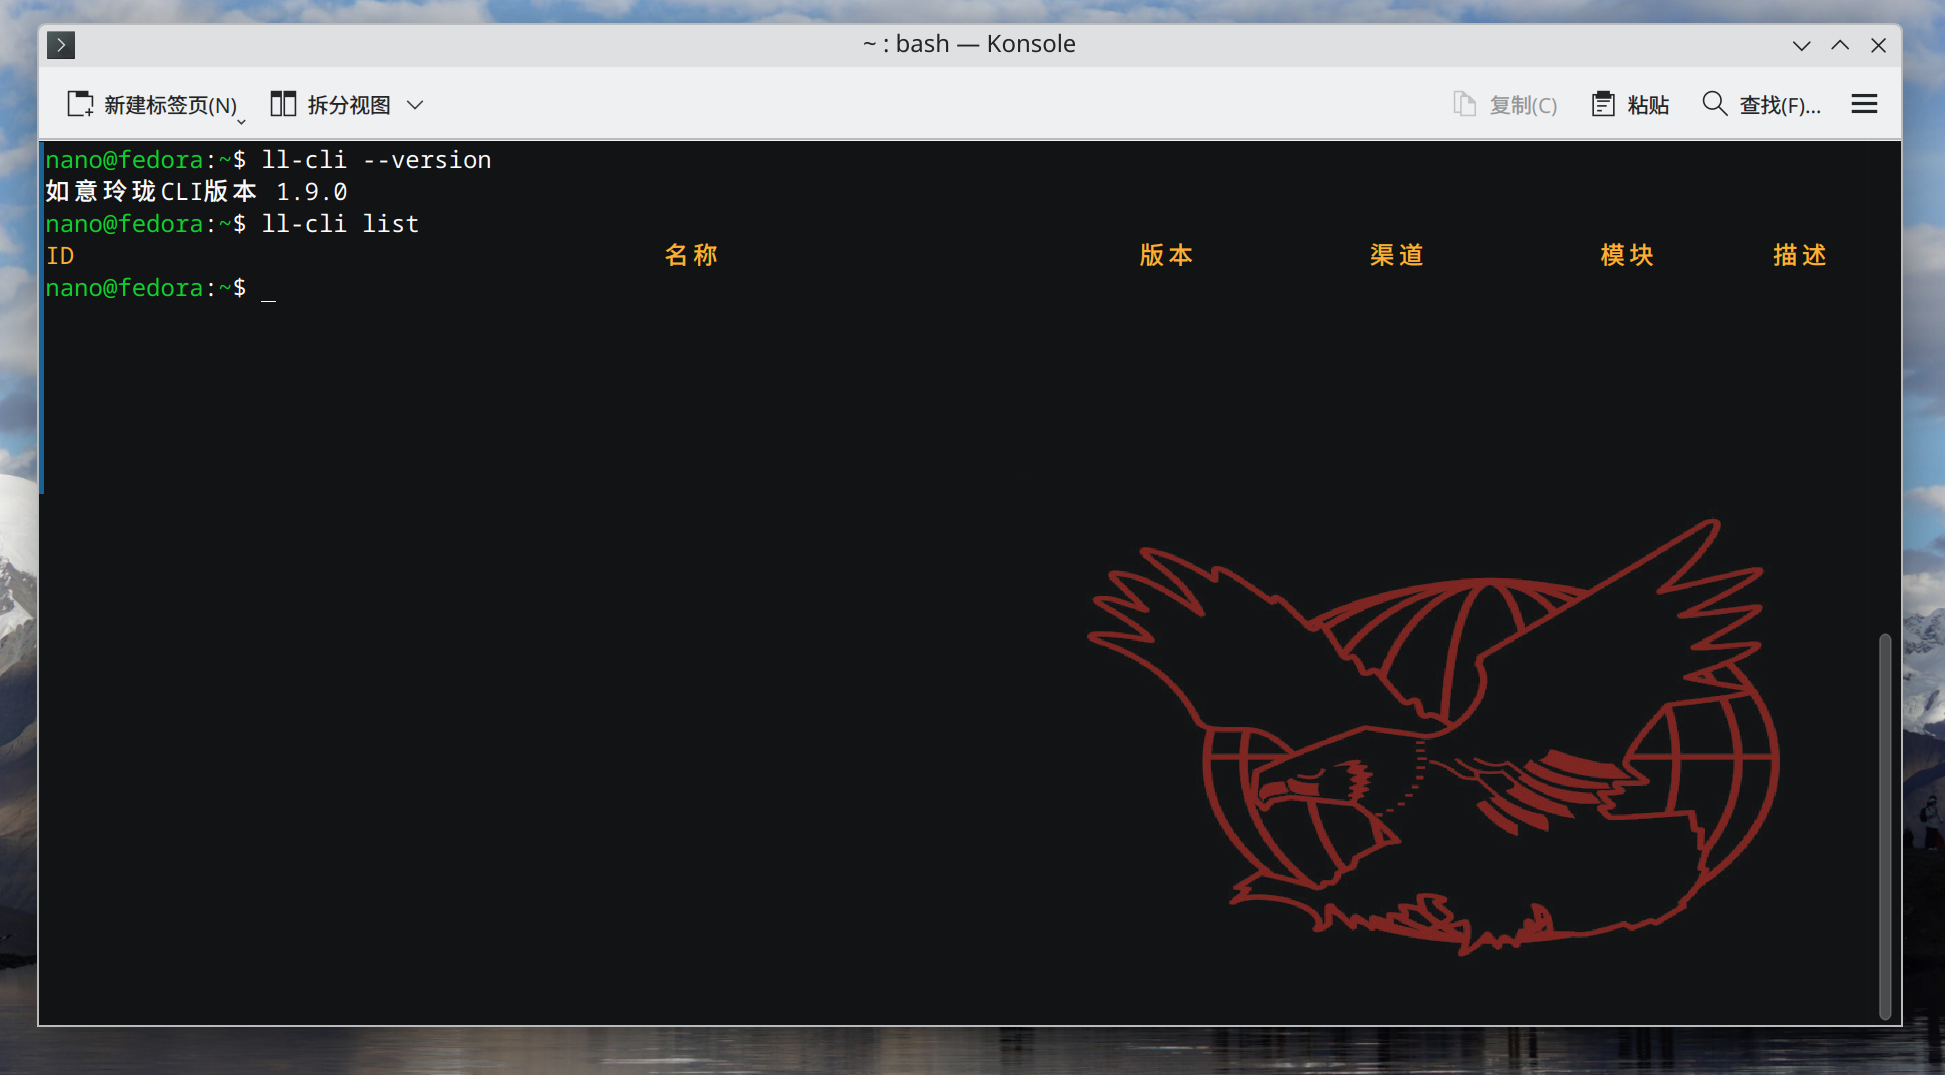Click the 模块 column header text
The width and height of the screenshot is (1945, 1075).
[x=1627, y=256]
